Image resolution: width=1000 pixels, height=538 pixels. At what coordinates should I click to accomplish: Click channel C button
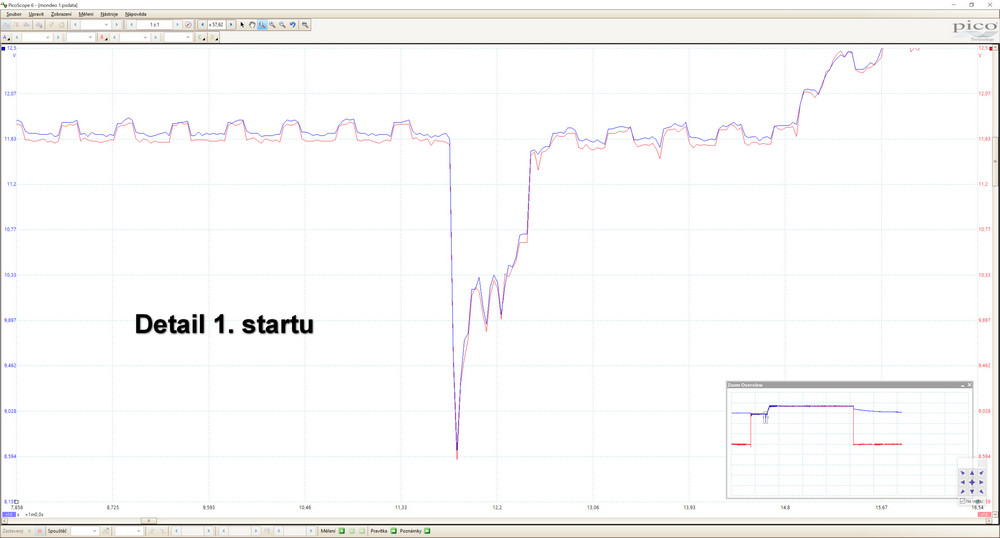coord(201,37)
